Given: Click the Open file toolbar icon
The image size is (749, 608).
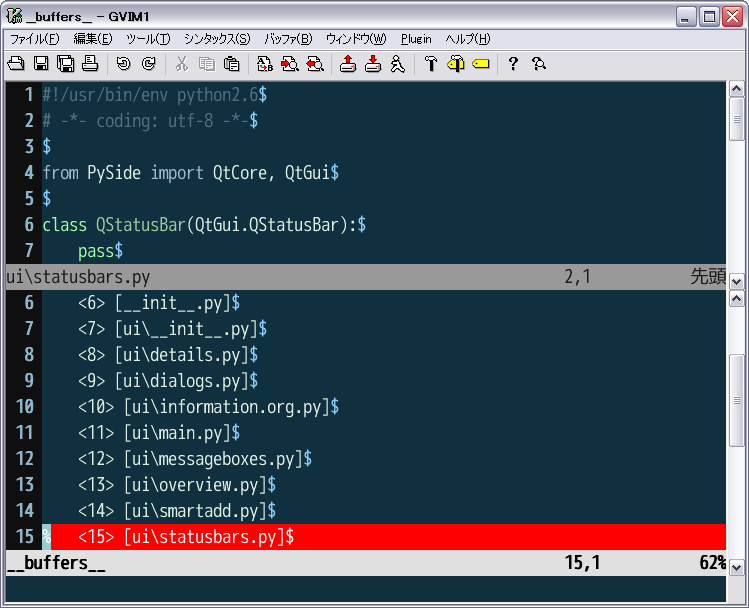Looking at the screenshot, I should [16, 64].
